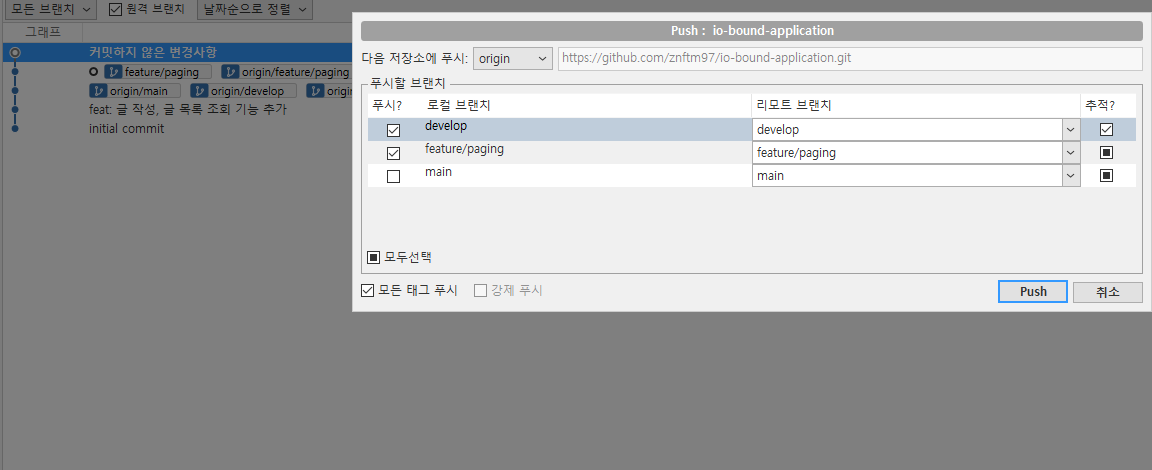Uncheck the 모든 태그 푸시 option

pyautogui.click(x=368, y=291)
